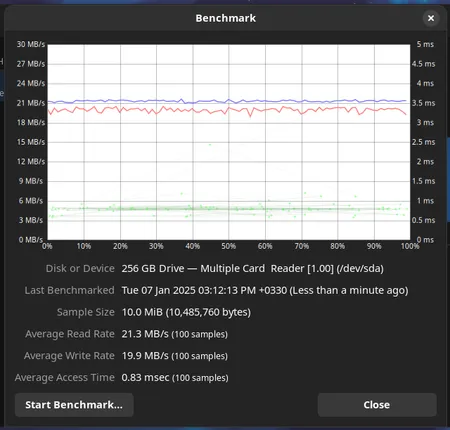Close the dialog with the X icon
The height and width of the screenshot is (430, 450).
click(x=431, y=18)
